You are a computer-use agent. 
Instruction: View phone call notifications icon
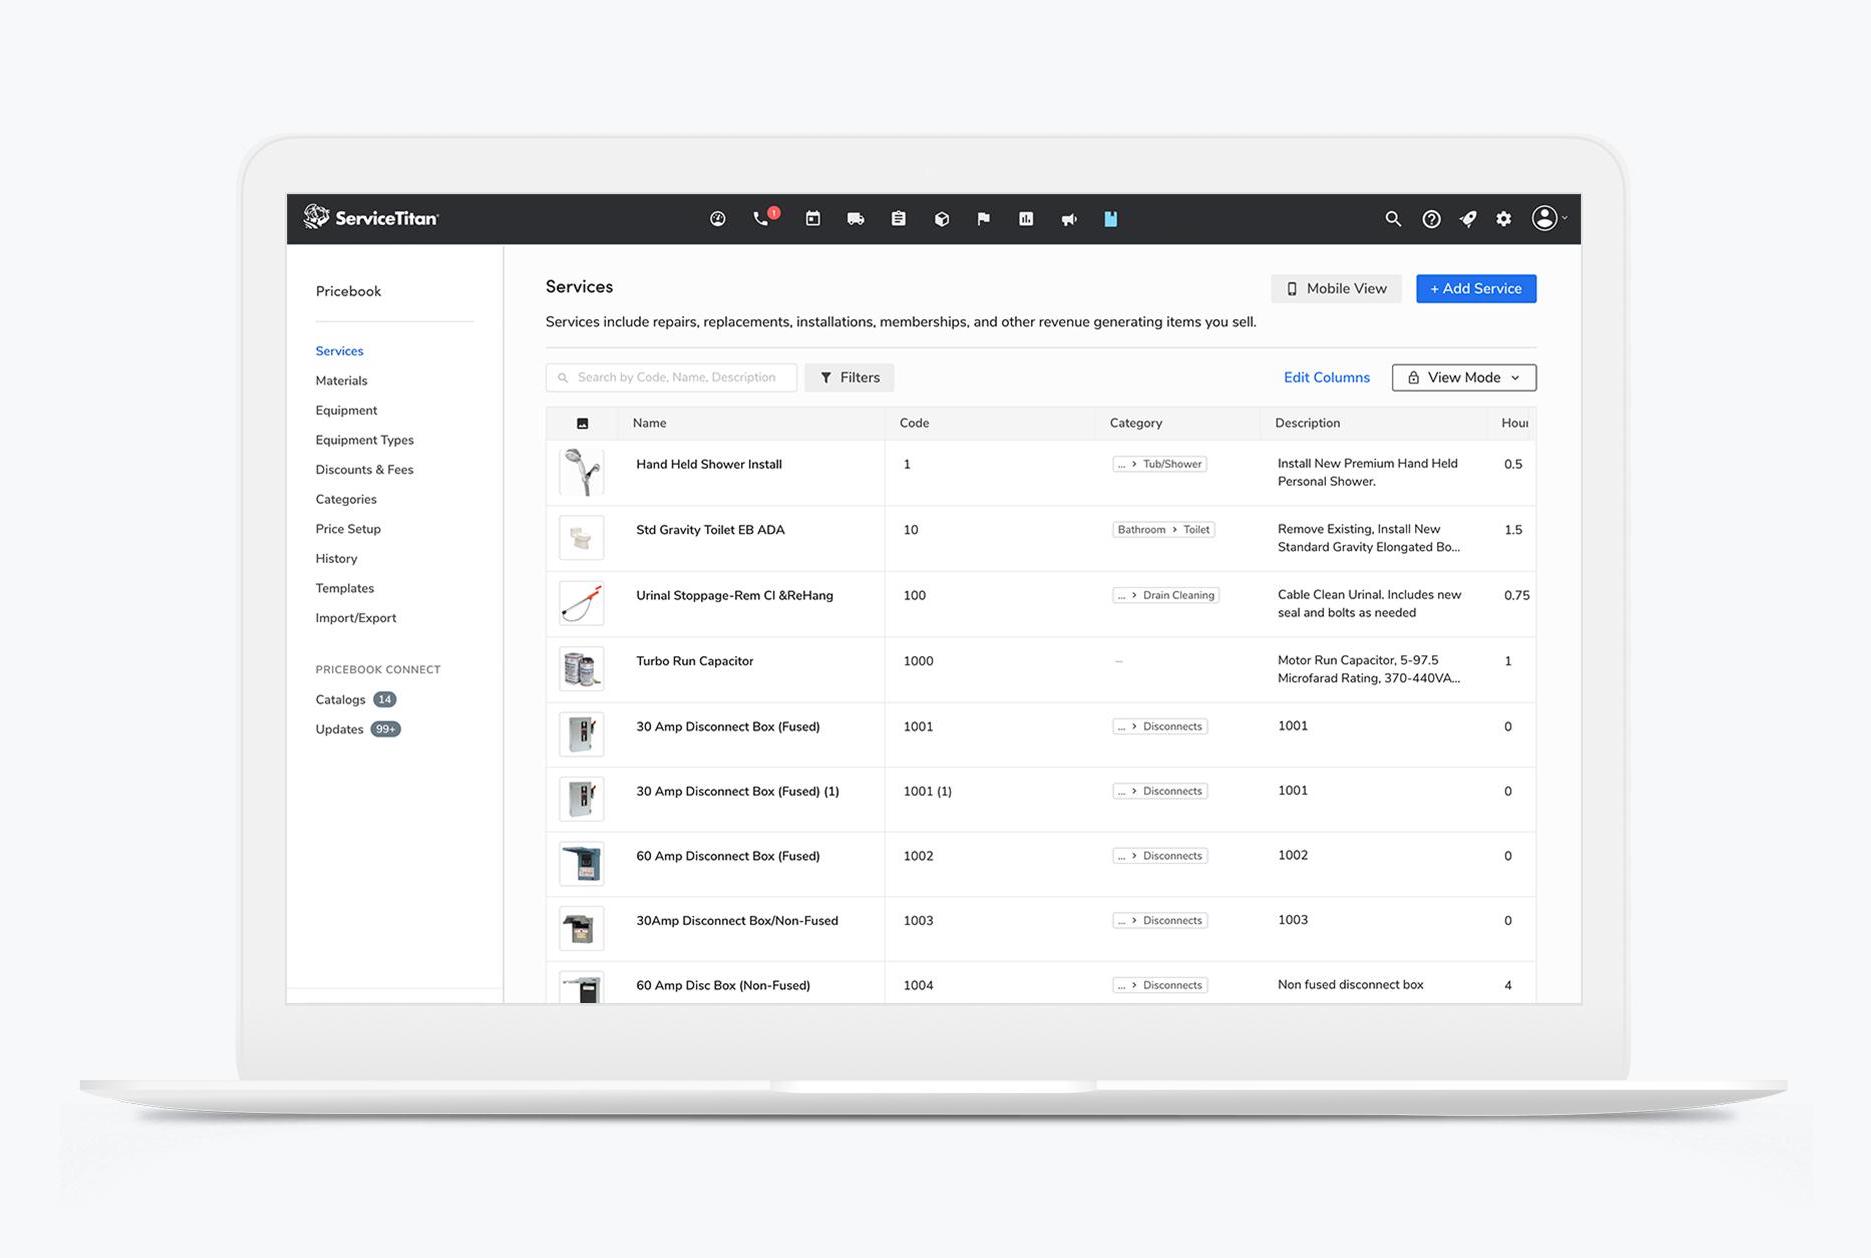pos(761,218)
